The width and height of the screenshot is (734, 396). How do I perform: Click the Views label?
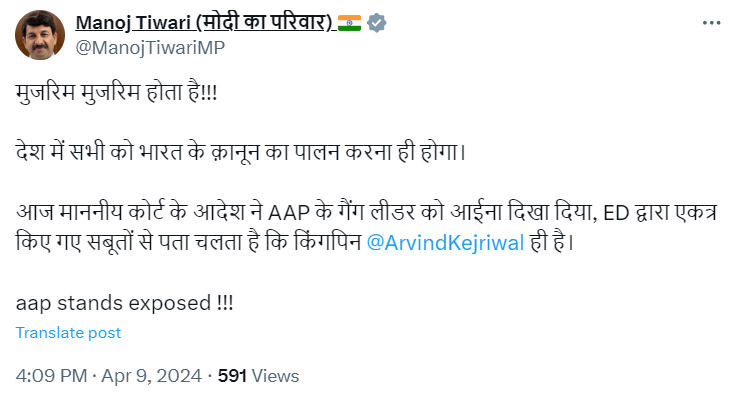[275, 376]
